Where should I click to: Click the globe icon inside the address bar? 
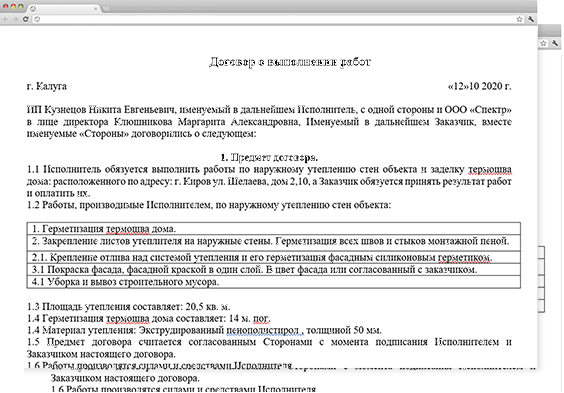37,19
